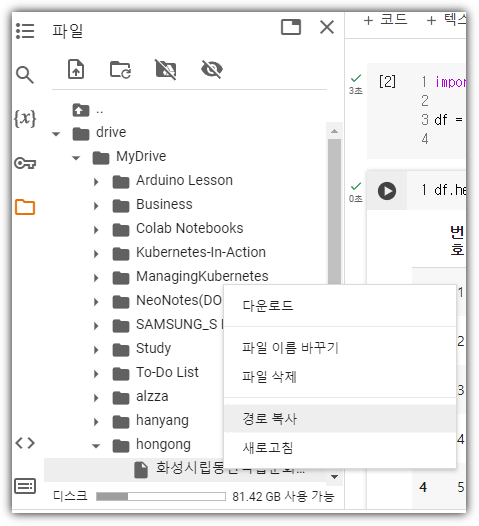Expand the ManagingKubernetes folder arrow

(96, 278)
